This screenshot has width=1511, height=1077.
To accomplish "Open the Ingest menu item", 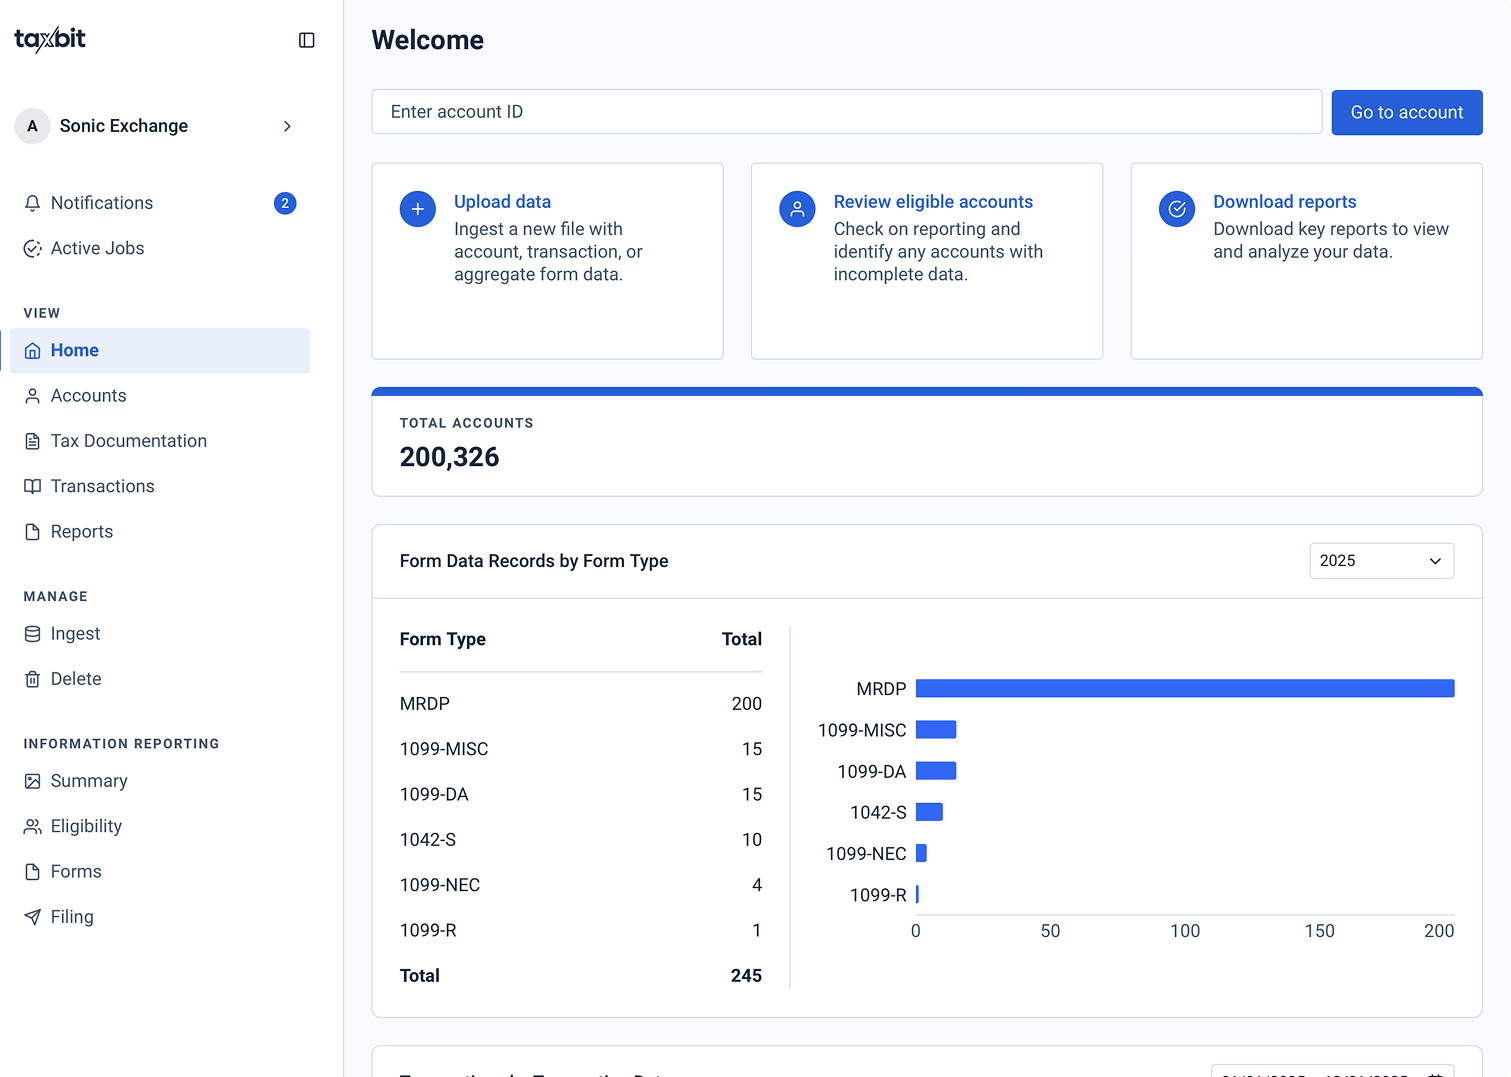I will pos(160,634).
